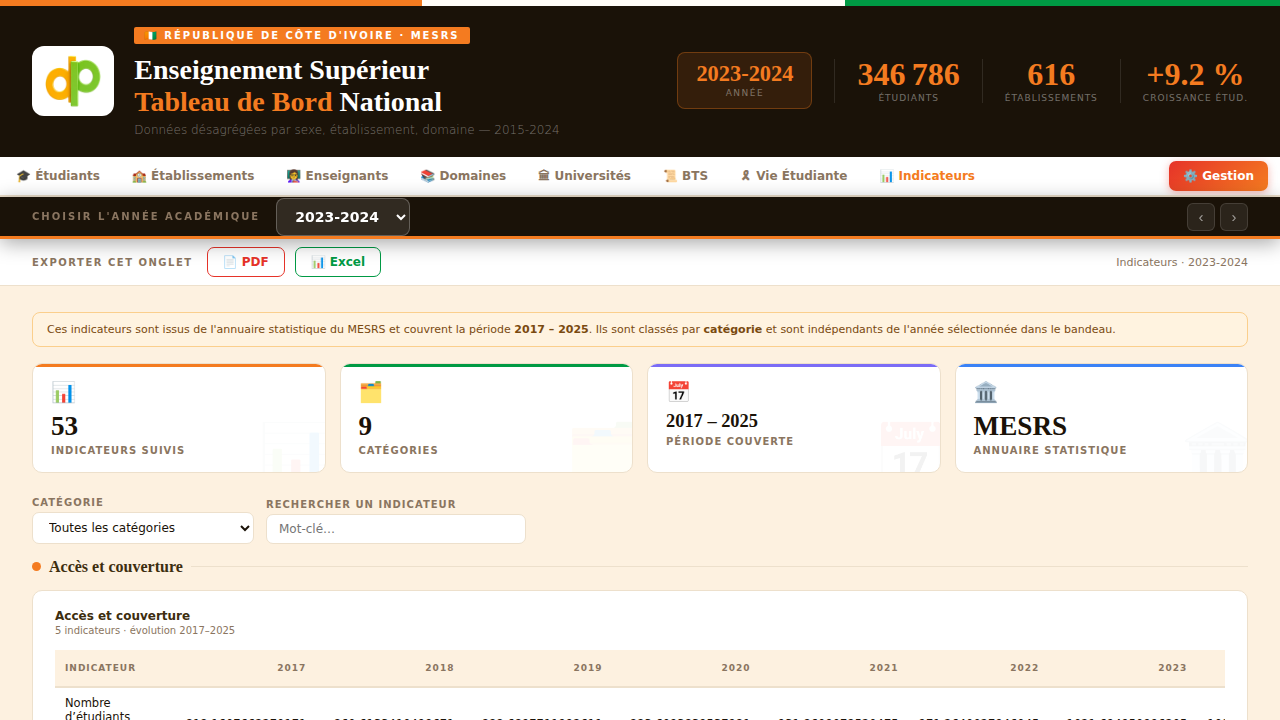Export this tab as PDF
This screenshot has width=1280, height=720.
[x=246, y=262]
